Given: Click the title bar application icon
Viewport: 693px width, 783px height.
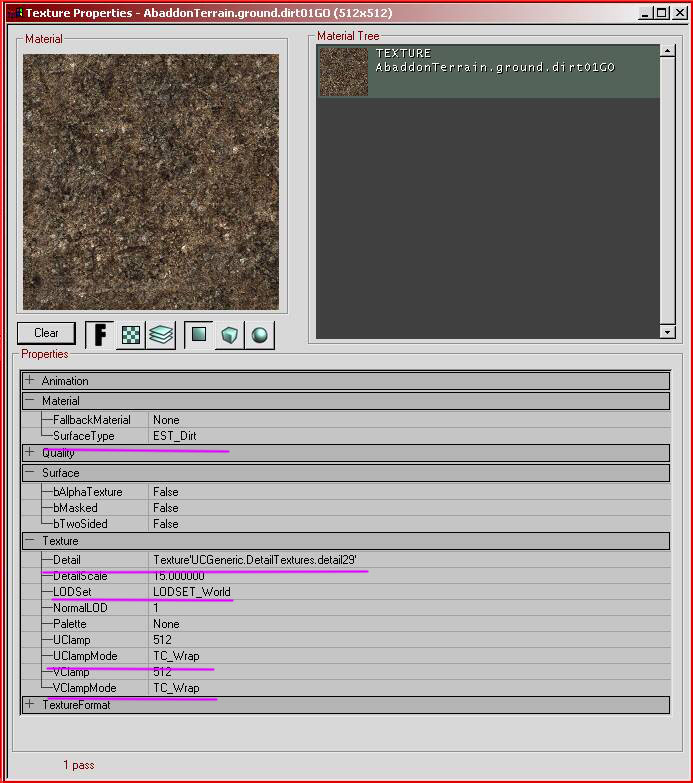Looking at the screenshot, I should pyautogui.click(x=15, y=13).
